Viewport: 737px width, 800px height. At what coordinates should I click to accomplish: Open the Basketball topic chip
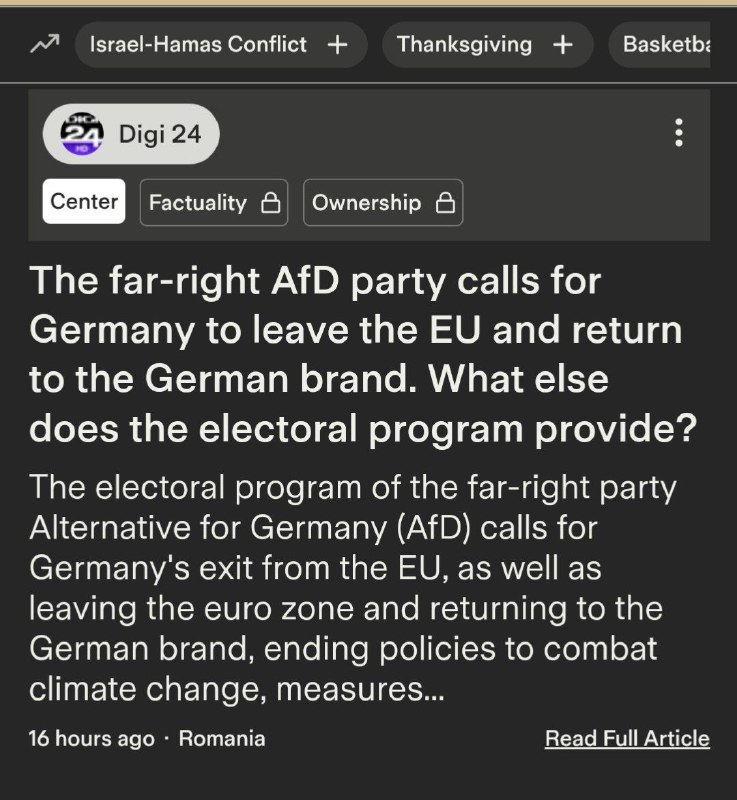coord(659,45)
